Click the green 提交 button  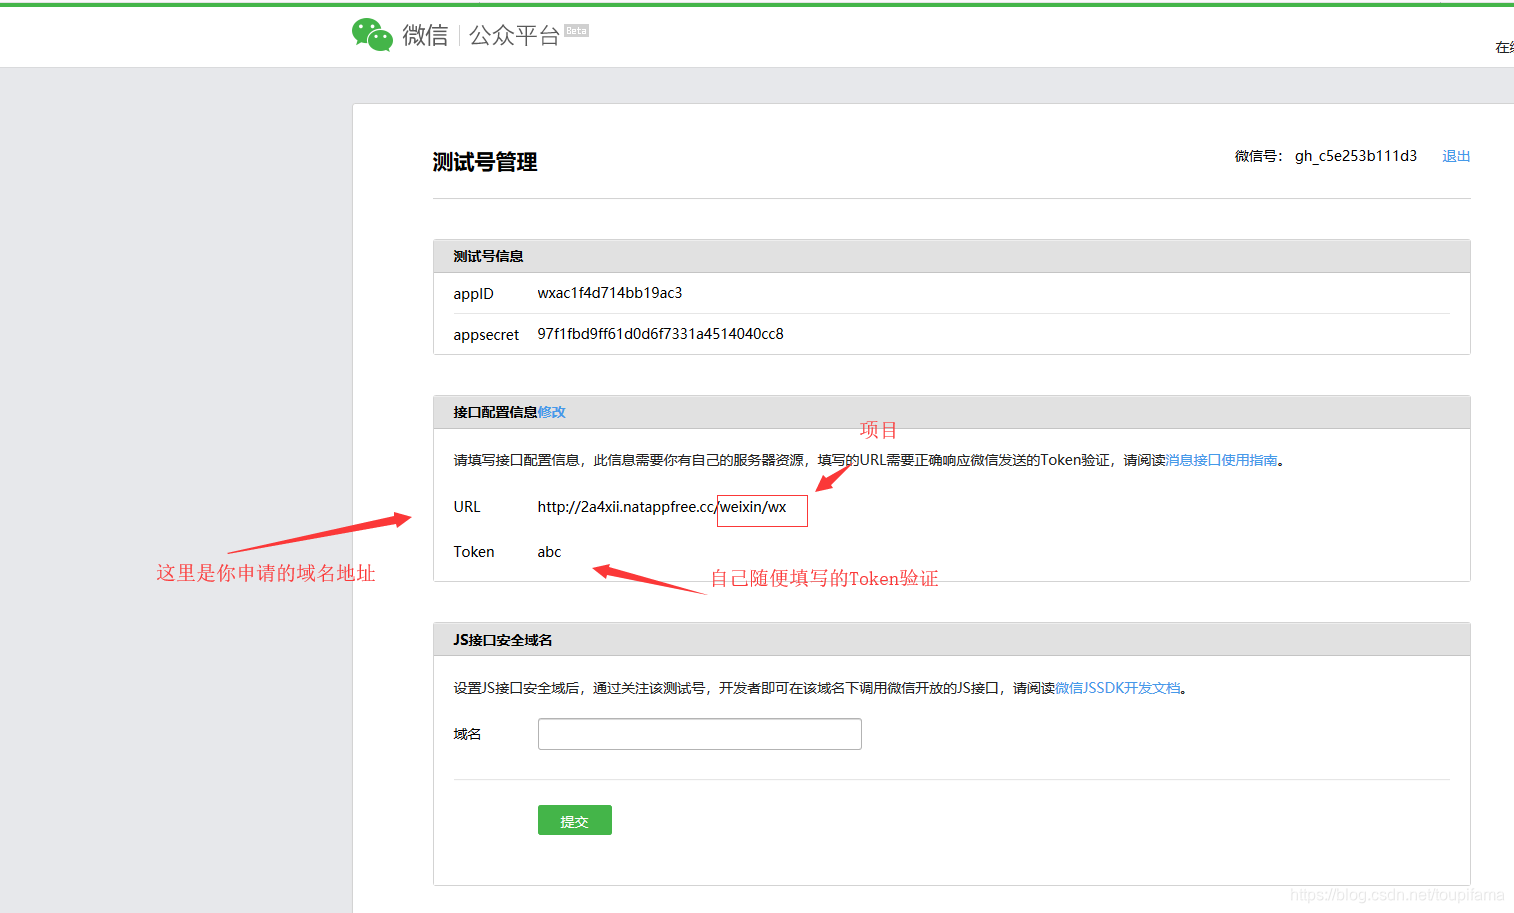(575, 820)
